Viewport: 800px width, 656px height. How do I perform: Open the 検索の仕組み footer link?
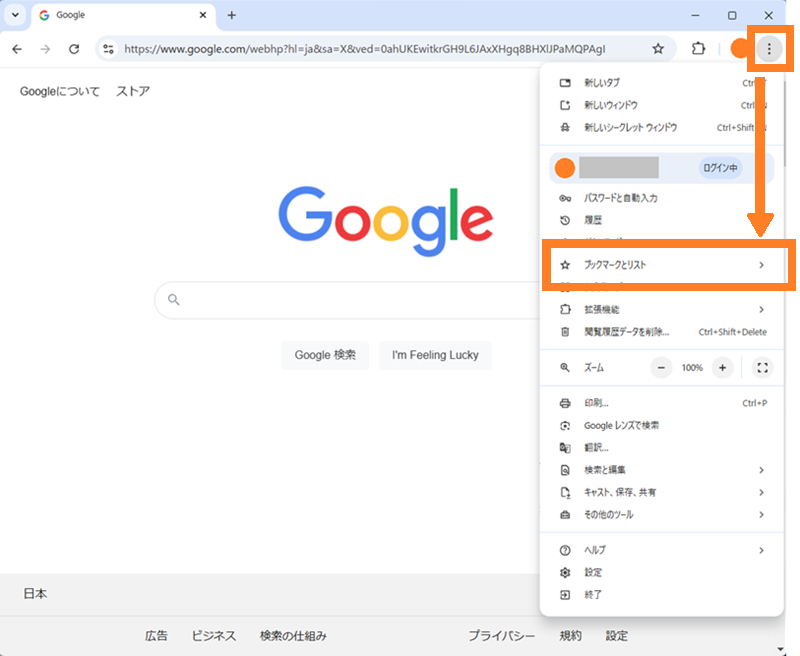(293, 636)
